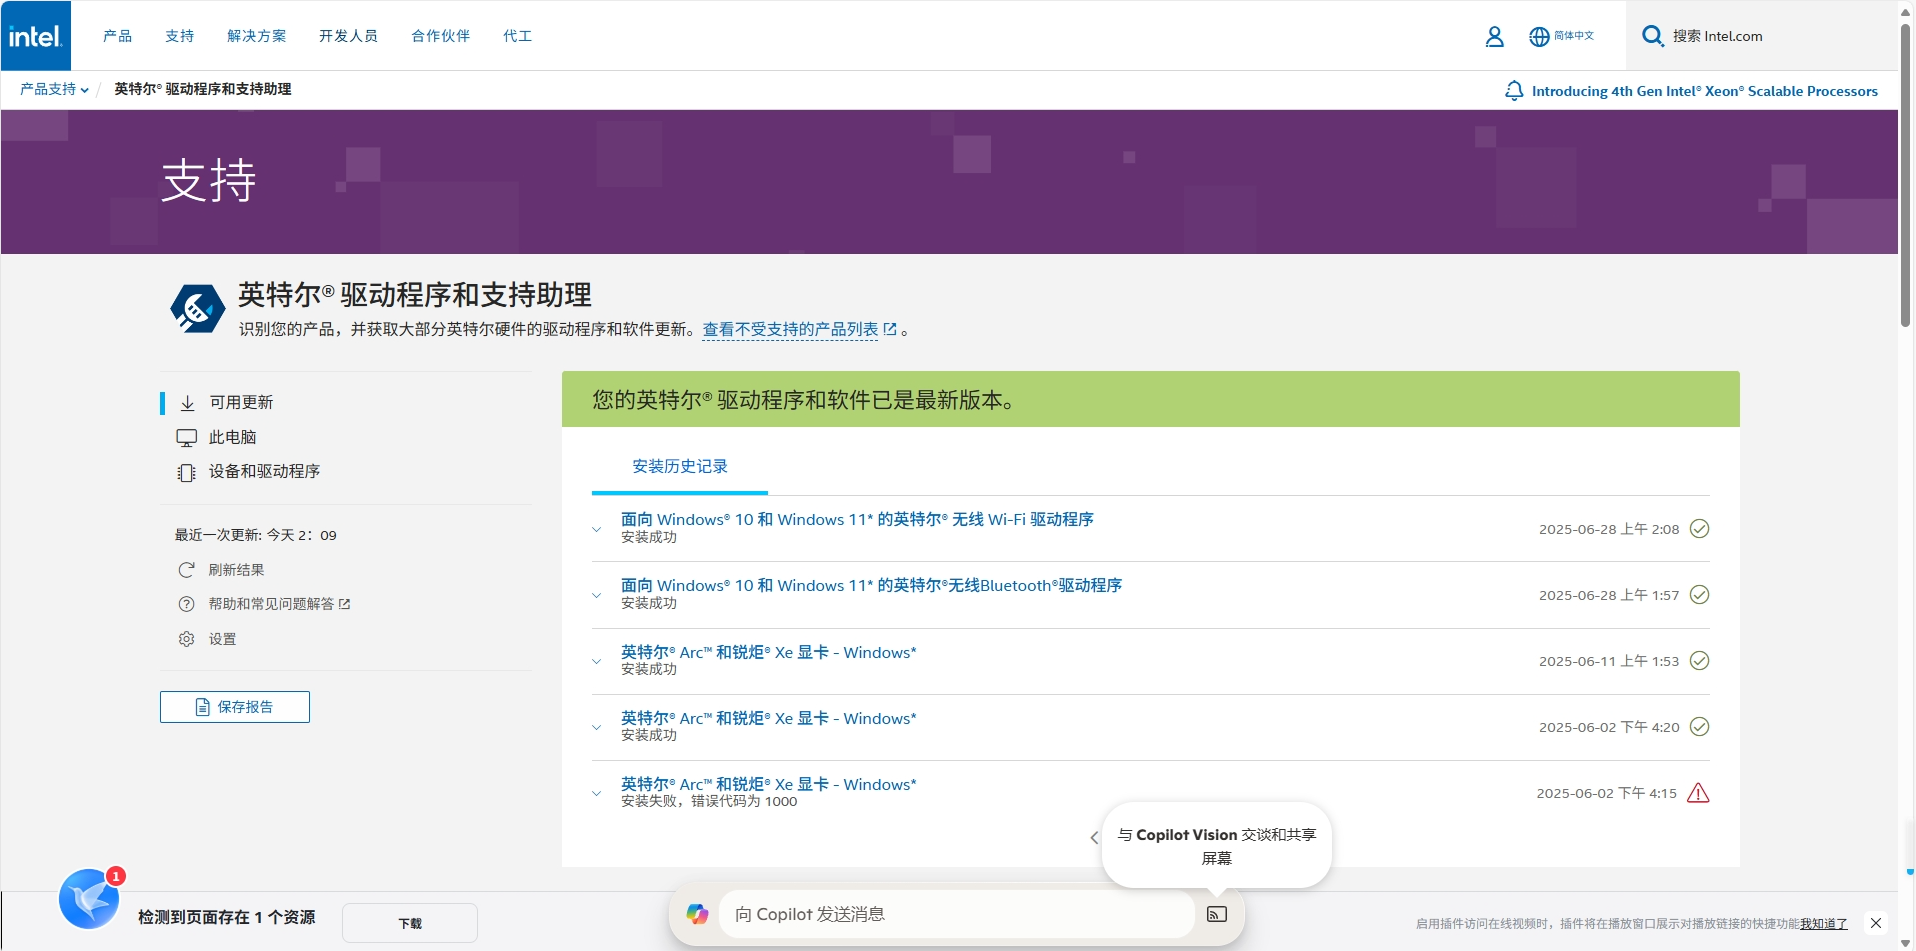Click the 2025-06-28 上午 2:08 timestamp
1916x951 pixels.
point(1609,529)
